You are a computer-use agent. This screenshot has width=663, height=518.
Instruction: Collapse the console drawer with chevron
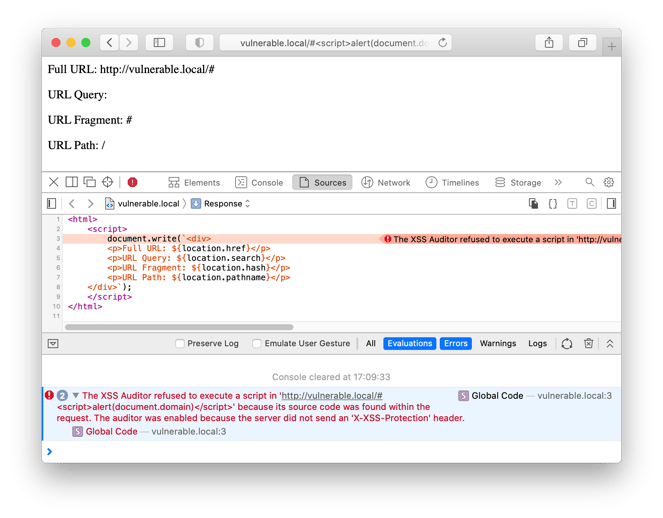610,344
